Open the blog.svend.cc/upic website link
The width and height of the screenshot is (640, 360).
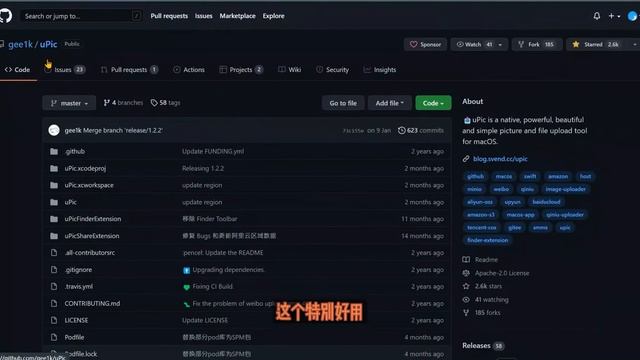(500, 159)
